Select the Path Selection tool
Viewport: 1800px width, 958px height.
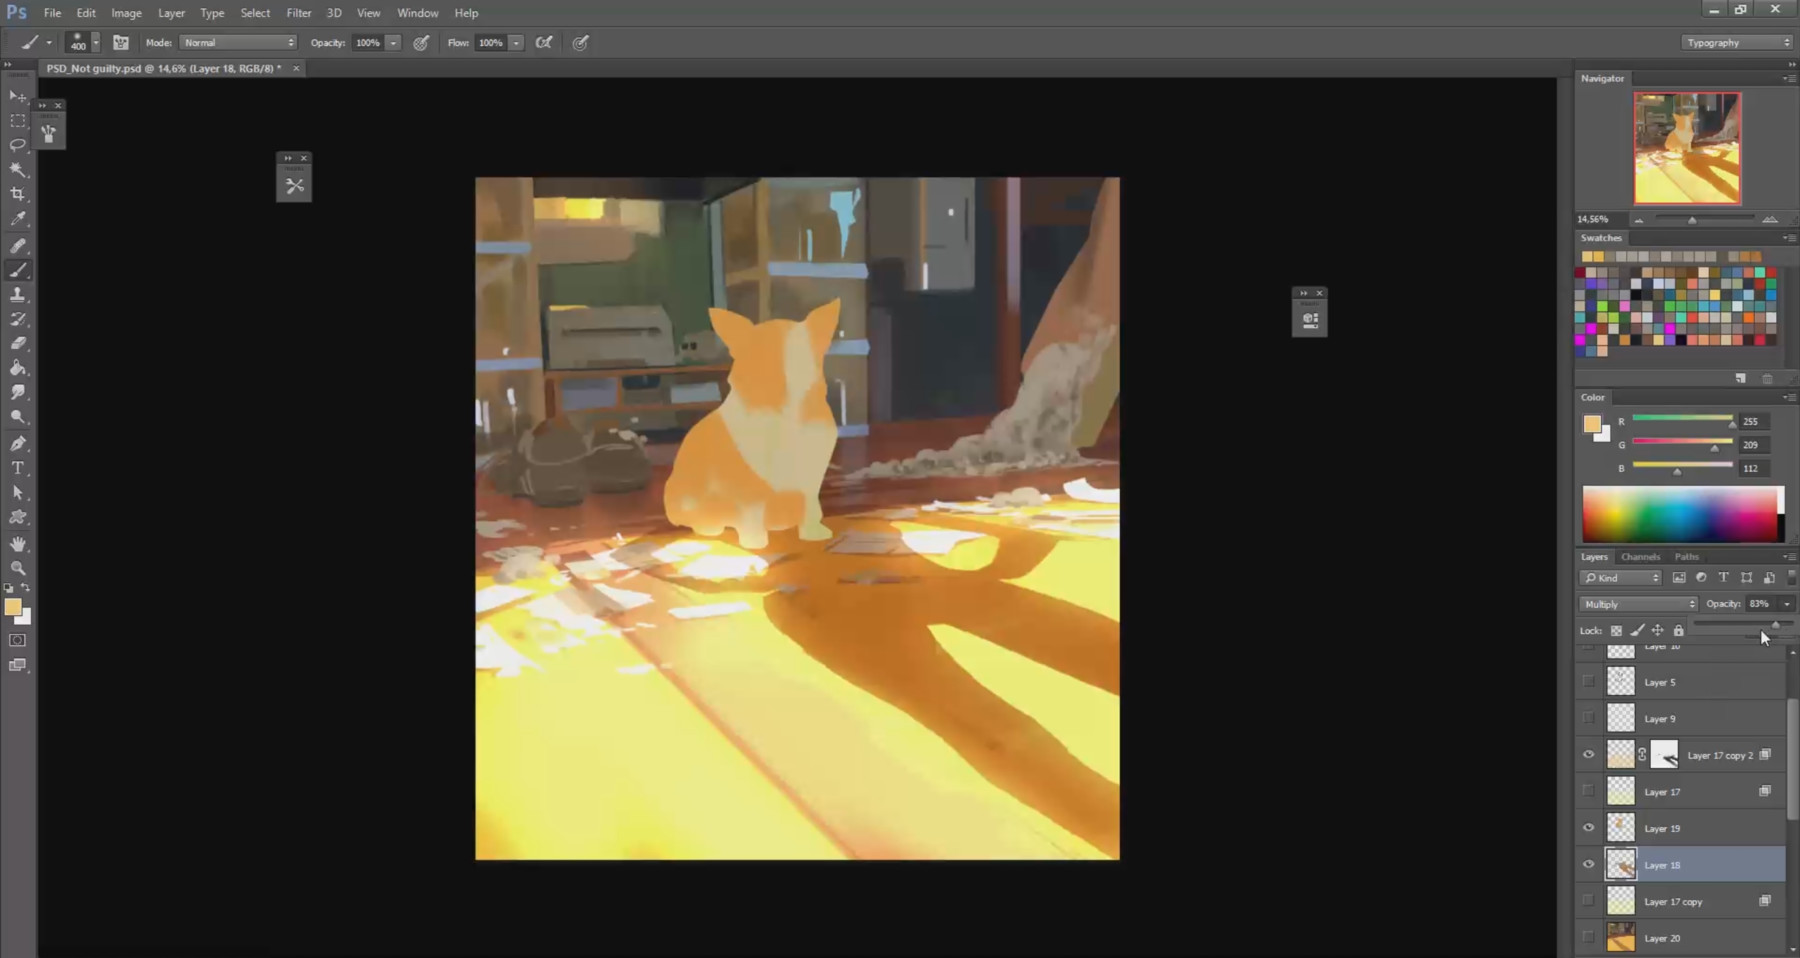18,493
